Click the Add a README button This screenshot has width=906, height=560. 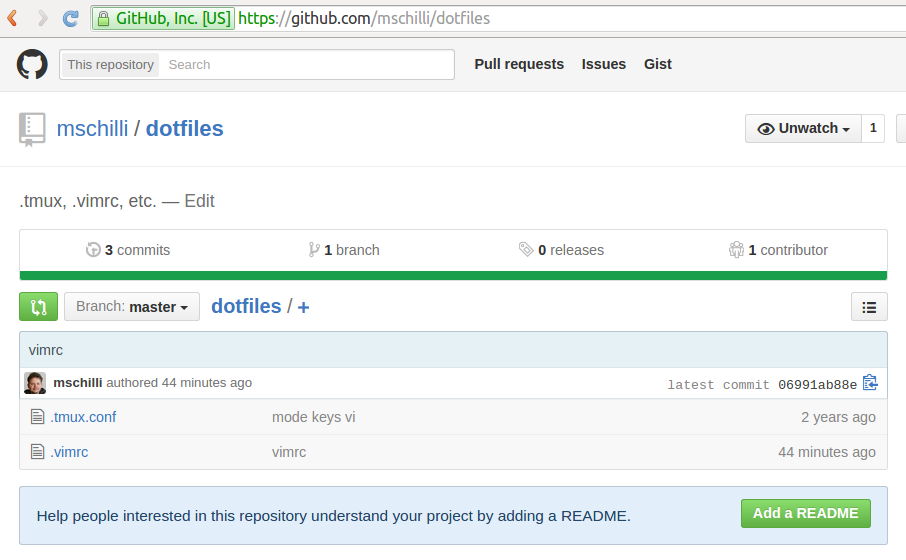point(805,513)
